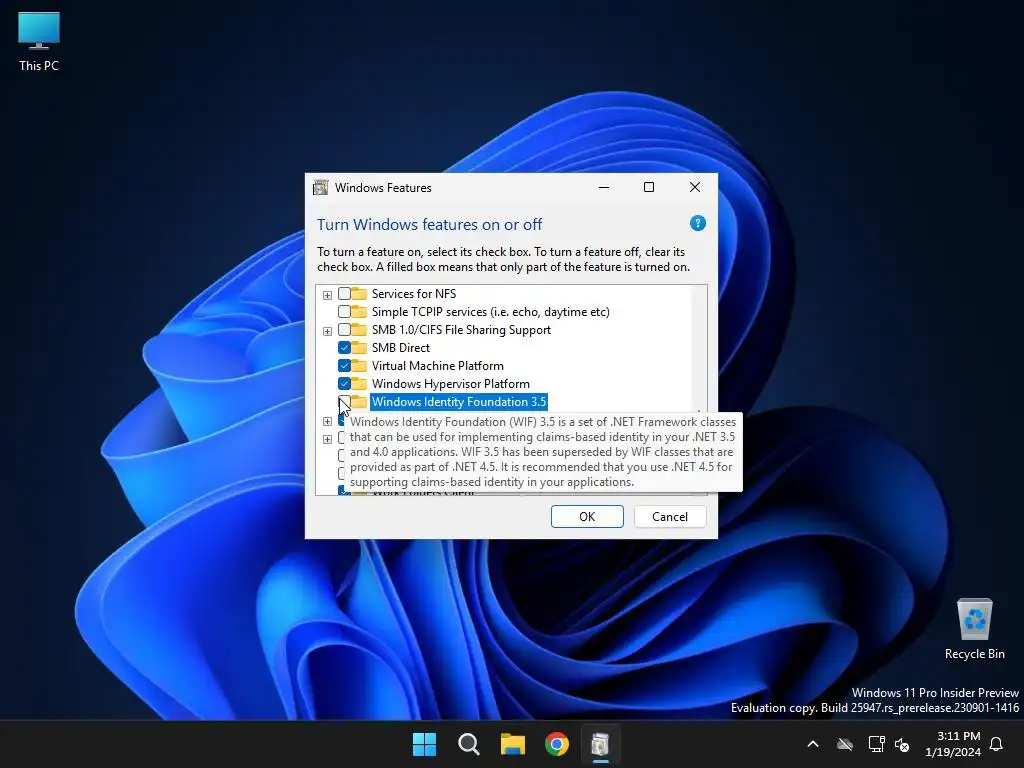The height and width of the screenshot is (768, 1024).
Task: Check Windows Identity Foundation 3.5 box
Action: [344, 402]
